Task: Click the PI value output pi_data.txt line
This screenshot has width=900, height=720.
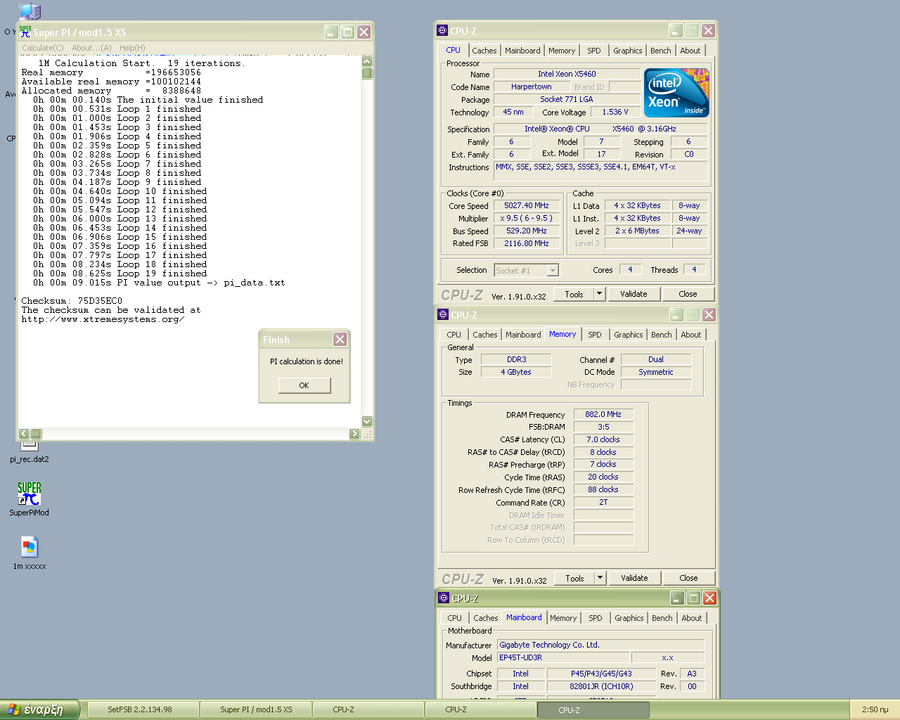Action: [159, 282]
